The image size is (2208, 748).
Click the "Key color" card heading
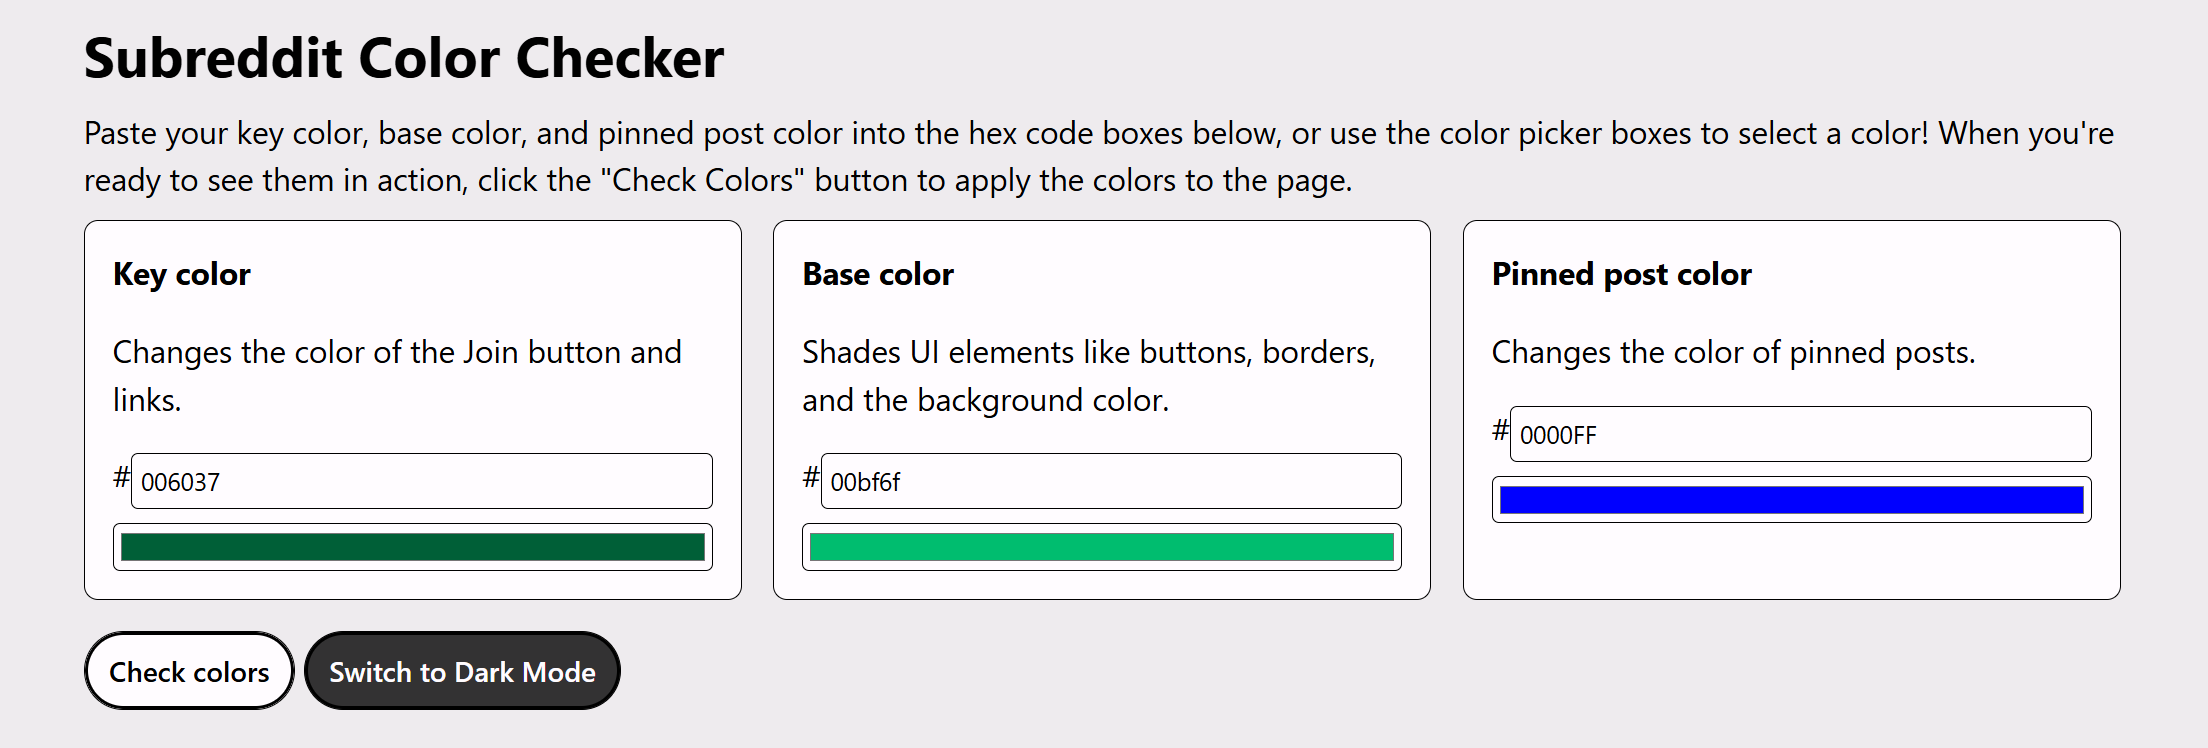click(x=182, y=274)
